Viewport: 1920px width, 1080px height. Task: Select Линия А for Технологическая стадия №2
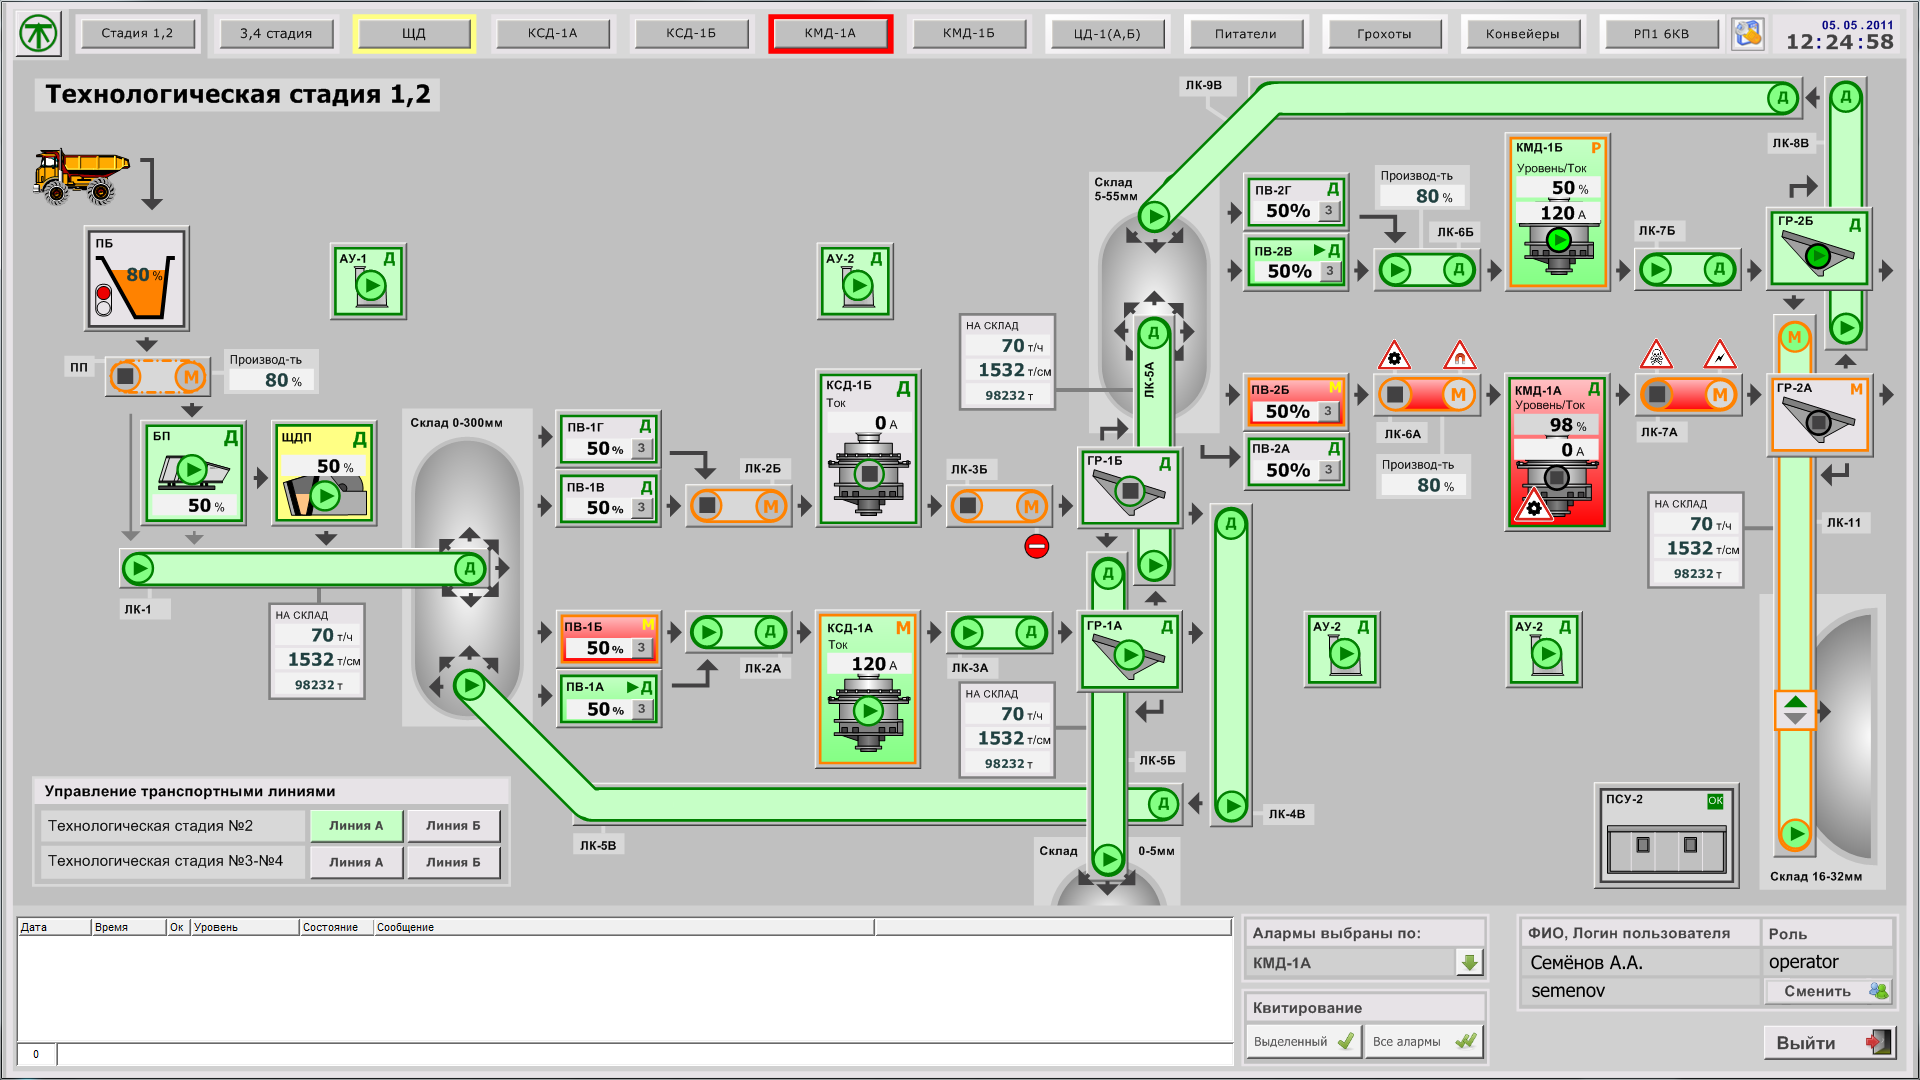[356, 826]
